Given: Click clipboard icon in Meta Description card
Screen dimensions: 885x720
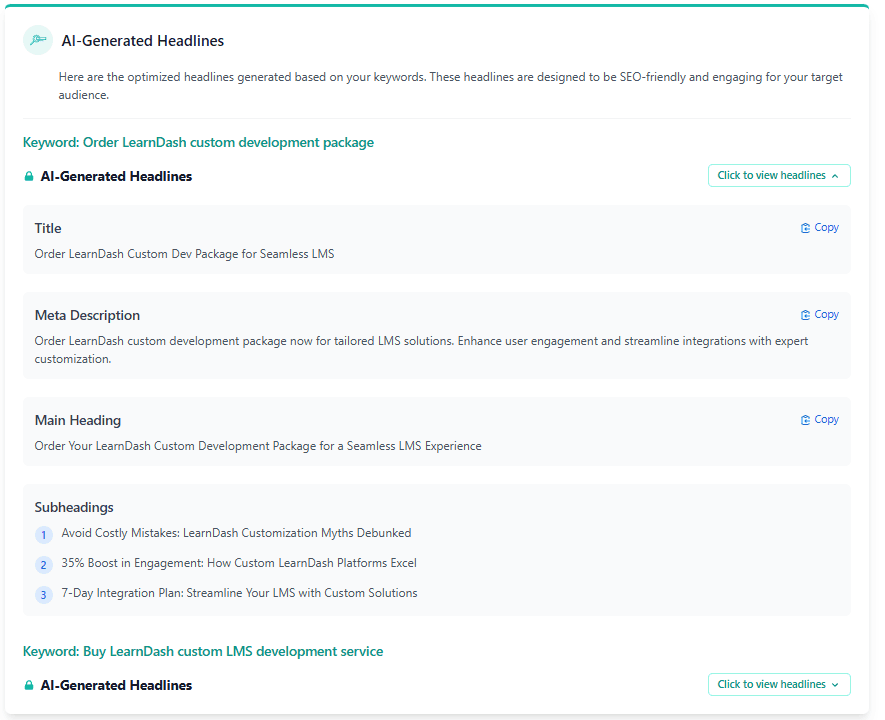Looking at the screenshot, I should pyautogui.click(x=805, y=315).
